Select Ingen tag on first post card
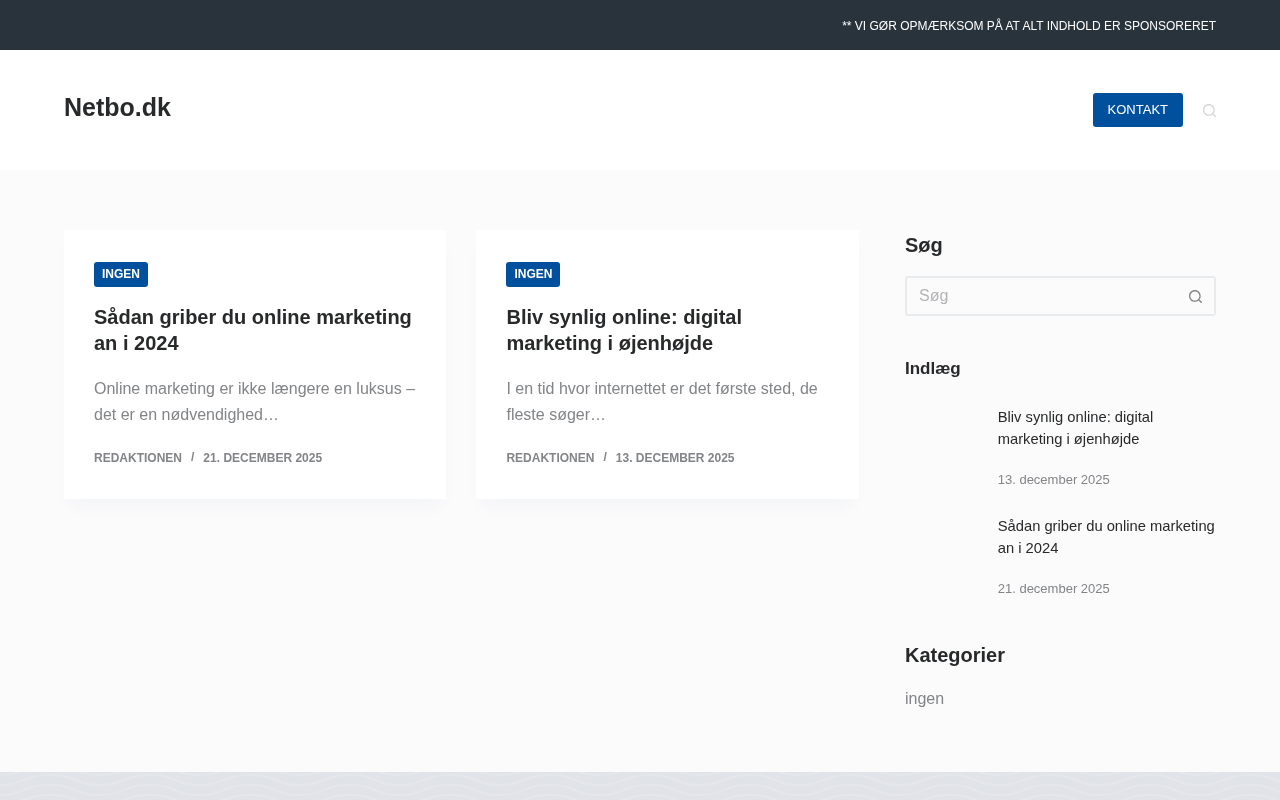The width and height of the screenshot is (1280, 800). (121, 274)
